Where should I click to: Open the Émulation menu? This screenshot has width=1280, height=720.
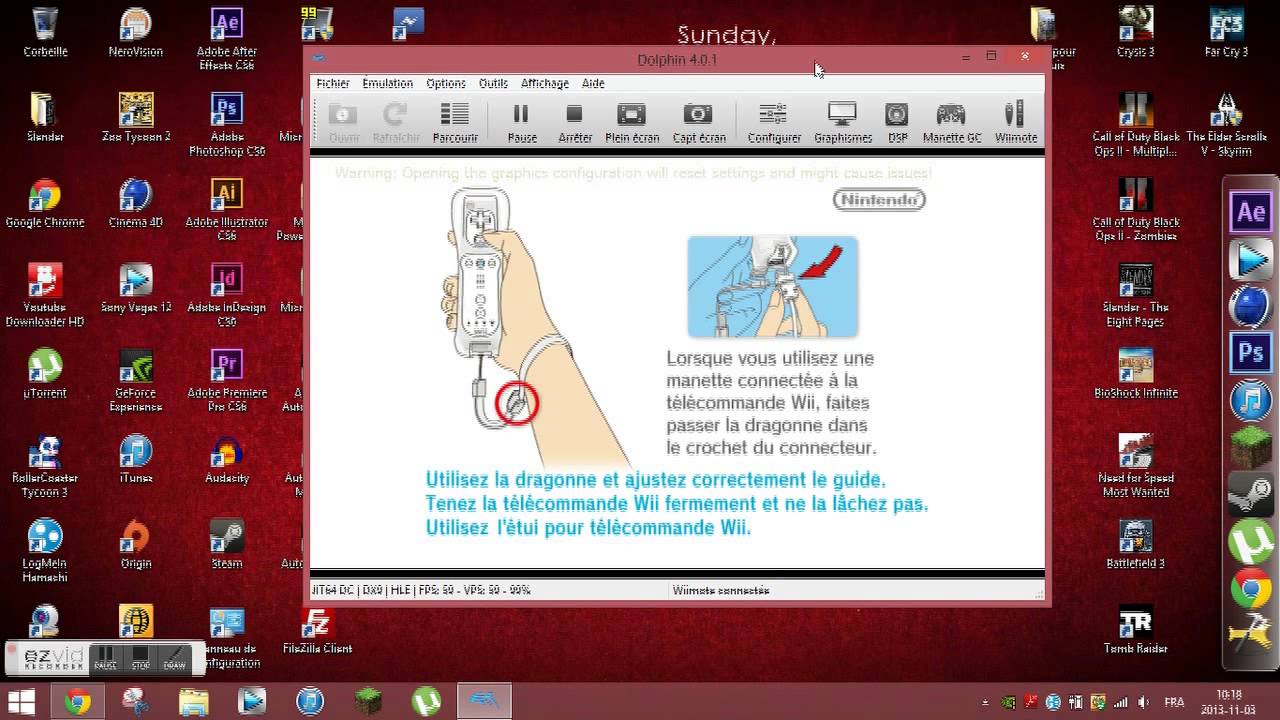pyautogui.click(x=387, y=83)
